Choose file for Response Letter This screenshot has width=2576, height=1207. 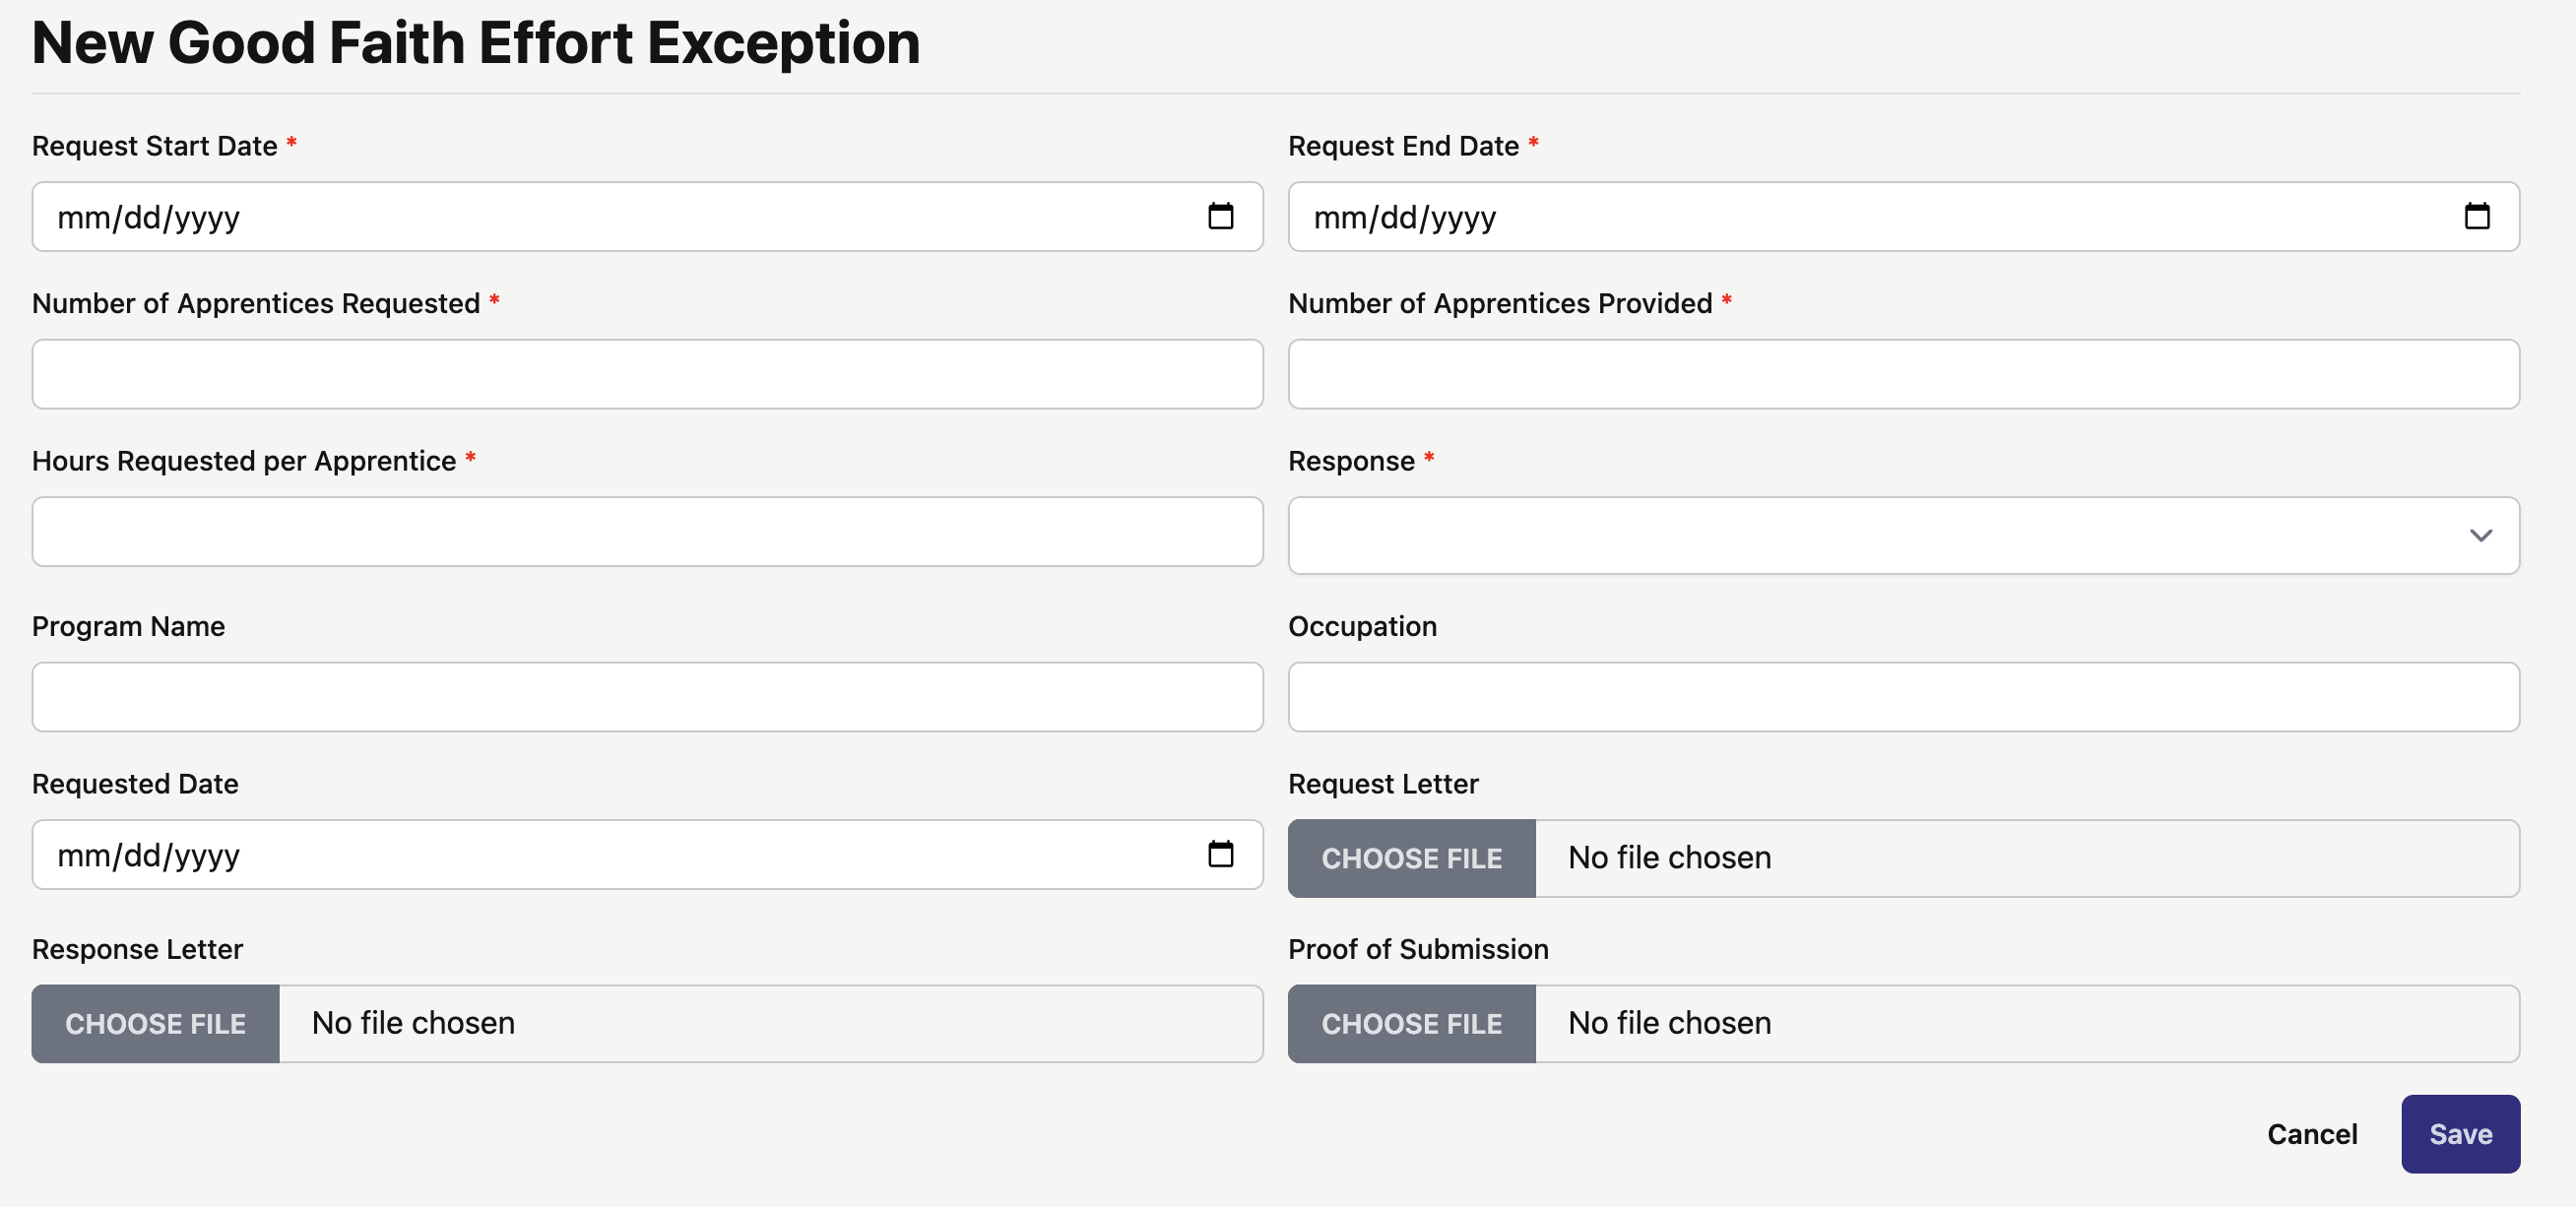click(x=155, y=1023)
